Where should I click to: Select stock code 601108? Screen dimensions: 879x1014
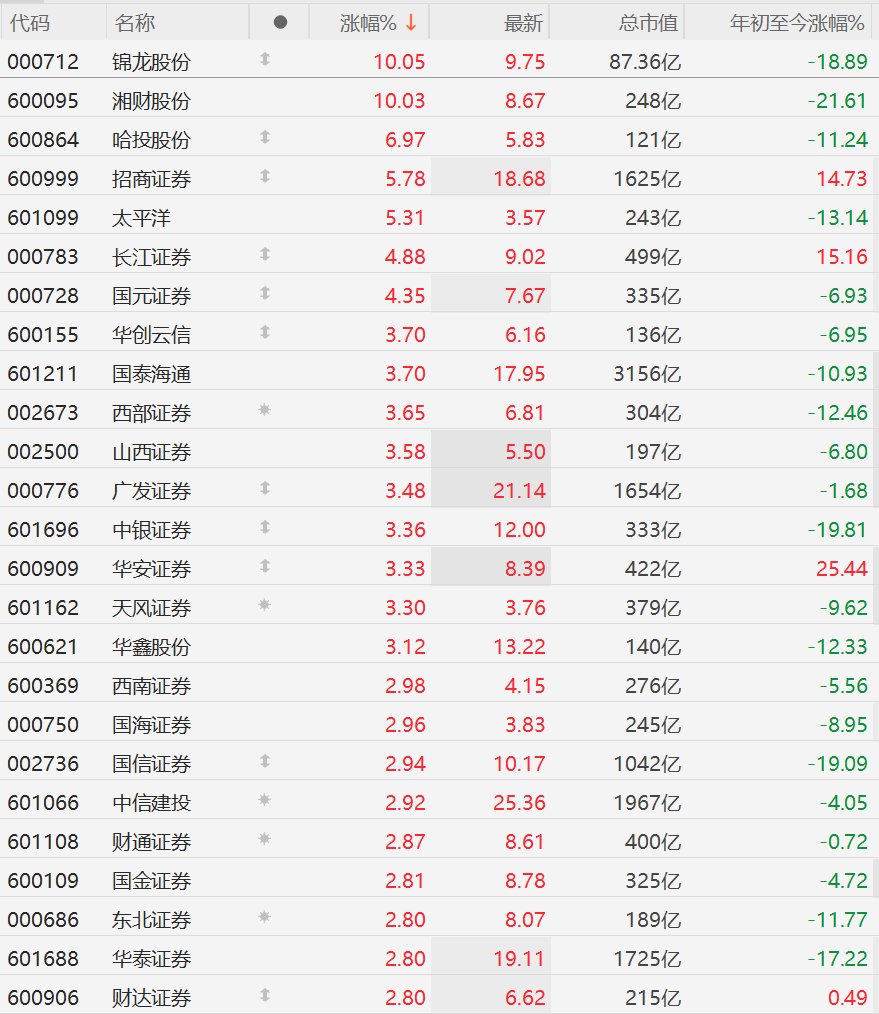(x=43, y=841)
